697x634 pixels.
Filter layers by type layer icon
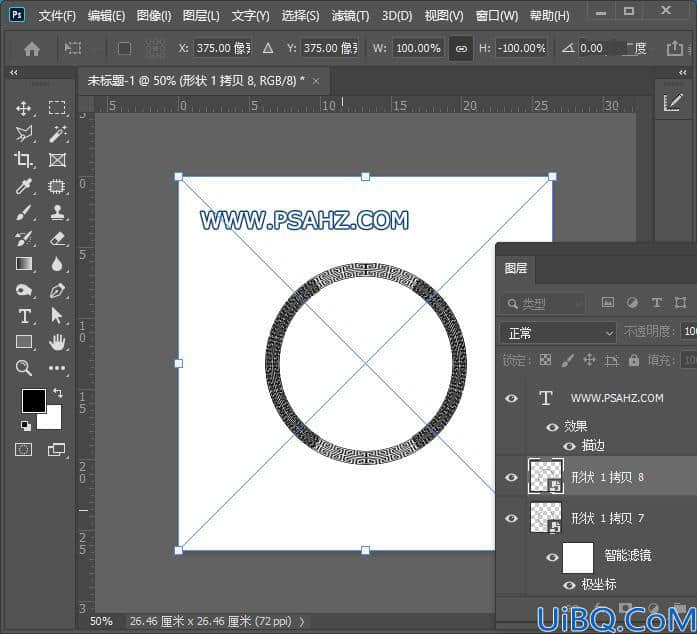[x=657, y=303]
